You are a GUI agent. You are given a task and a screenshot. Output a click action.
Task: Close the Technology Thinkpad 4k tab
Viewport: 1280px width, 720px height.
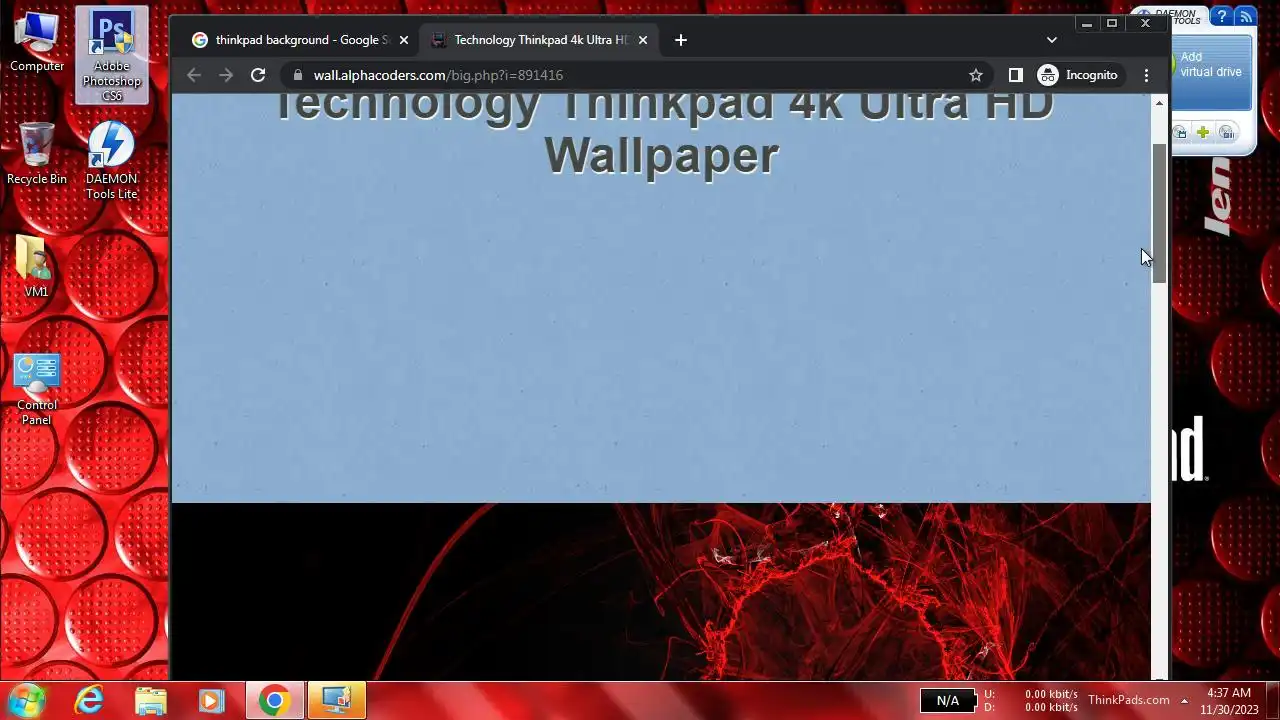coord(643,40)
